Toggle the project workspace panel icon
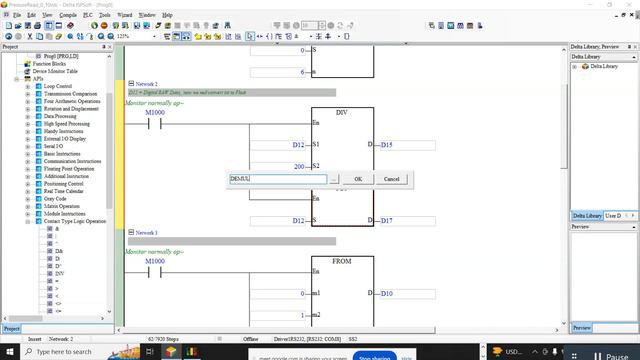This screenshot has height=360, width=640. 49,25
